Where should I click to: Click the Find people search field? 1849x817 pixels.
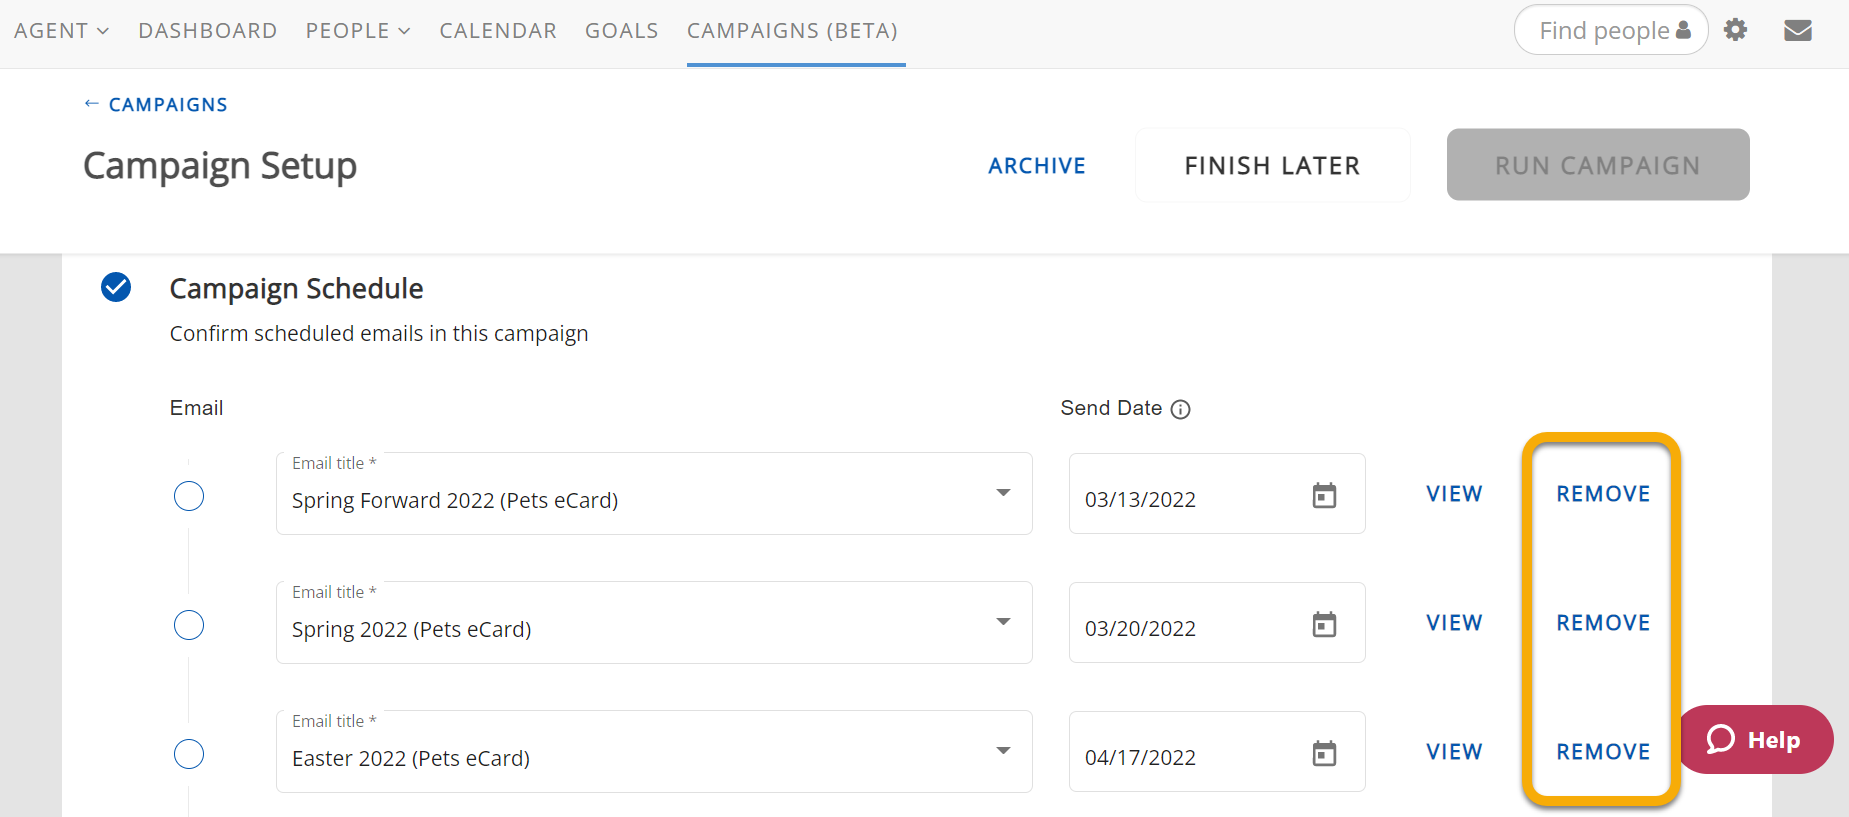pos(1603,31)
